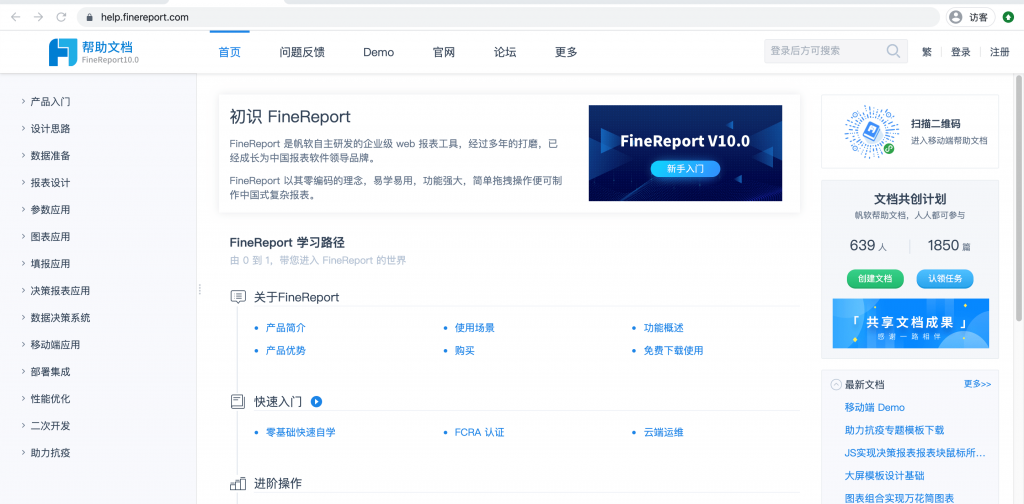Click the green 创建文档 button
Image resolution: width=1024 pixels, height=504 pixels.
click(x=875, y=279)
